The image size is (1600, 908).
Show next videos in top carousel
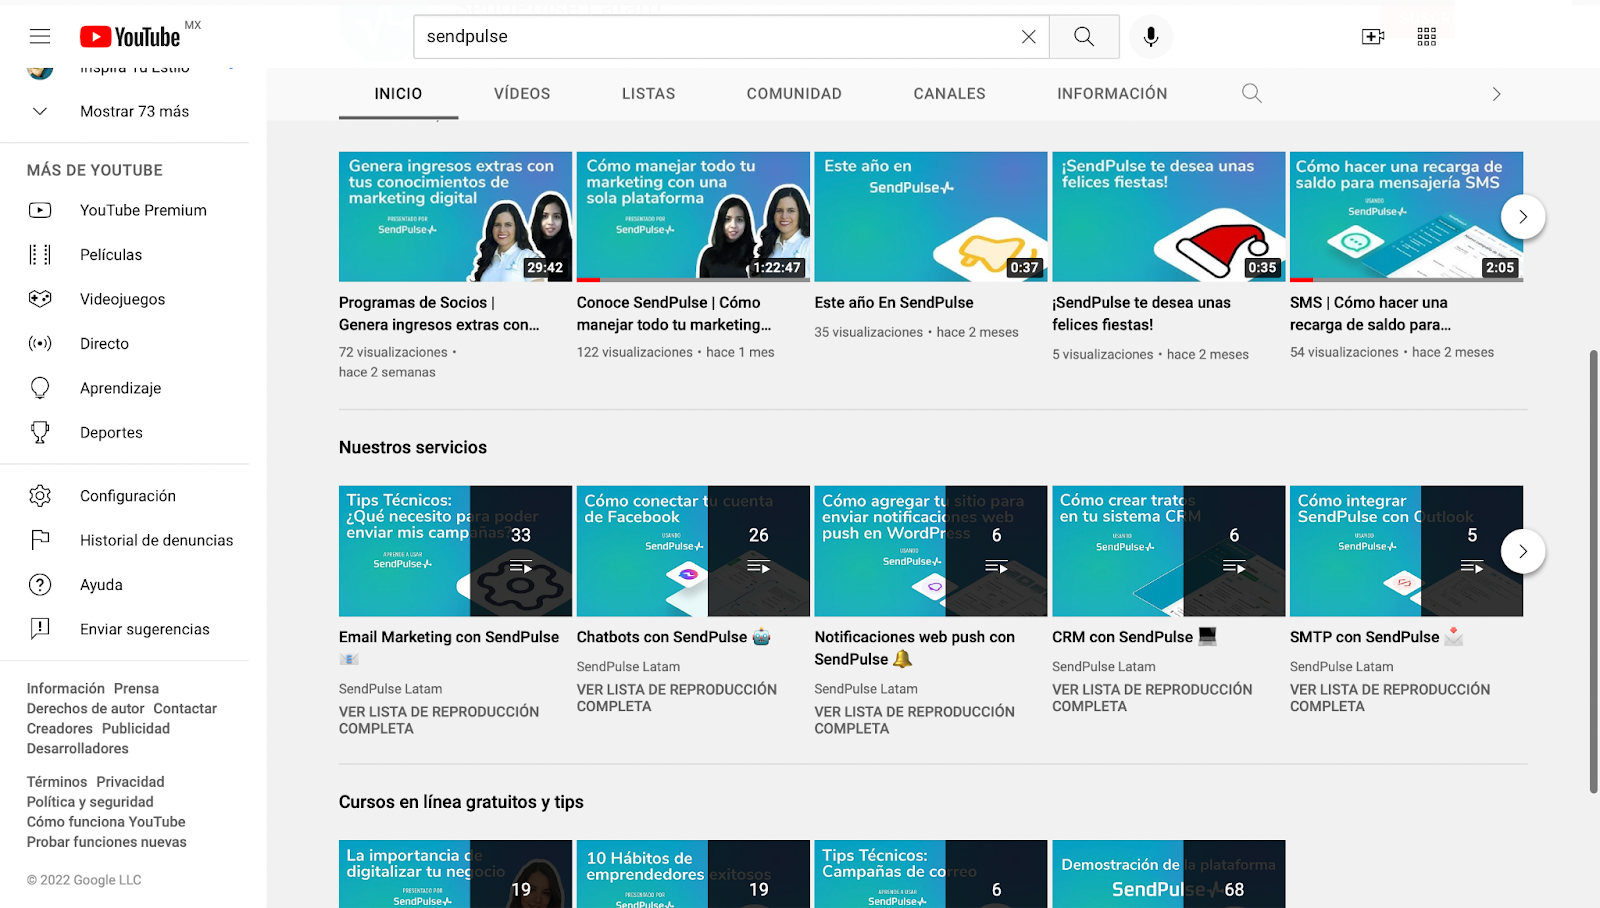coord(1522,217)
